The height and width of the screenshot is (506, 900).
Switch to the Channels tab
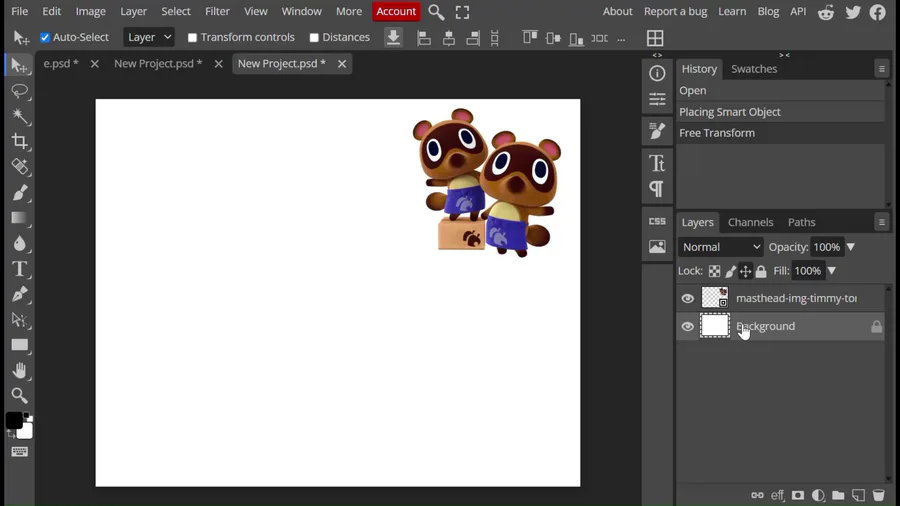(750, 222)
